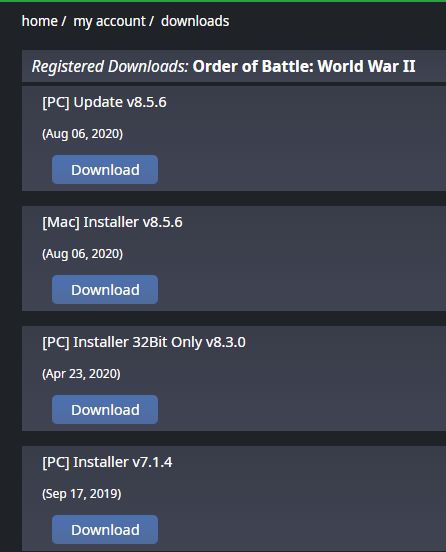446x552 pixels.
Task: Click the green progress bar at page top
Action: 223,1
